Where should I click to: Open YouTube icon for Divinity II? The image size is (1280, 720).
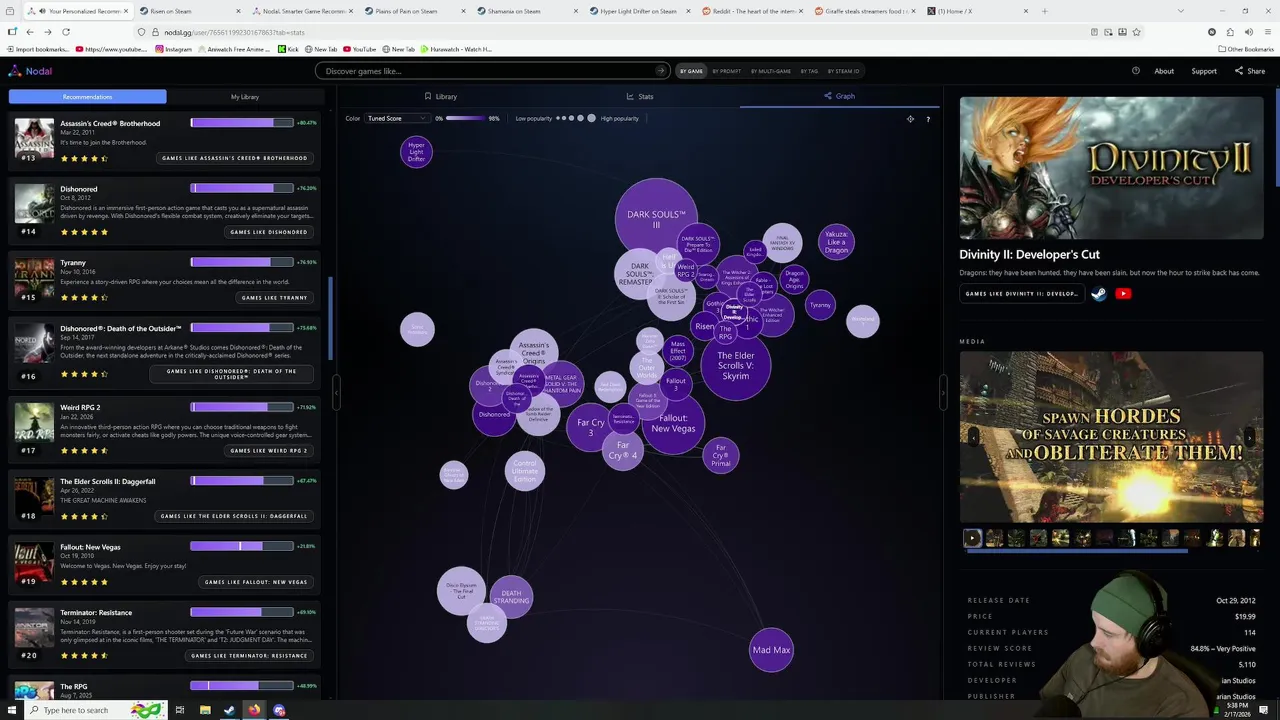(x=1123, y=294)
